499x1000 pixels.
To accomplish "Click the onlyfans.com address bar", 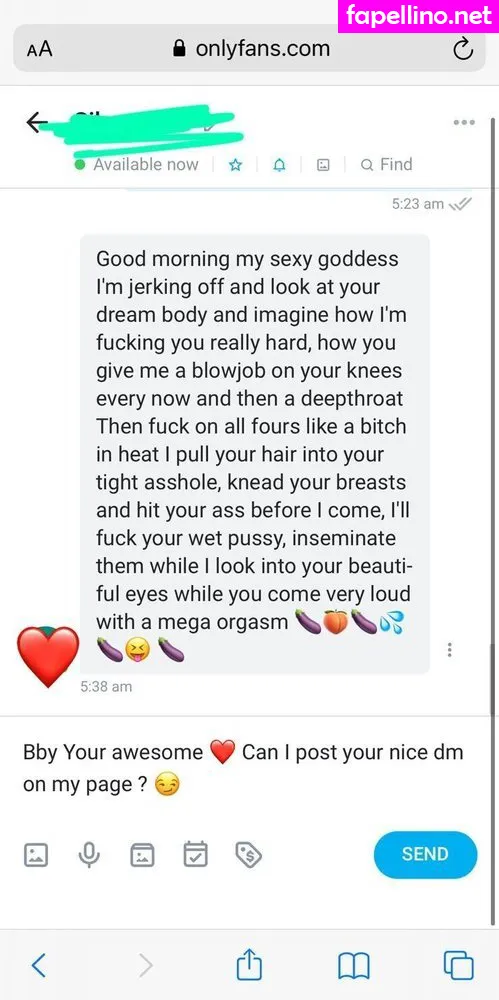I will pos(250,48).
